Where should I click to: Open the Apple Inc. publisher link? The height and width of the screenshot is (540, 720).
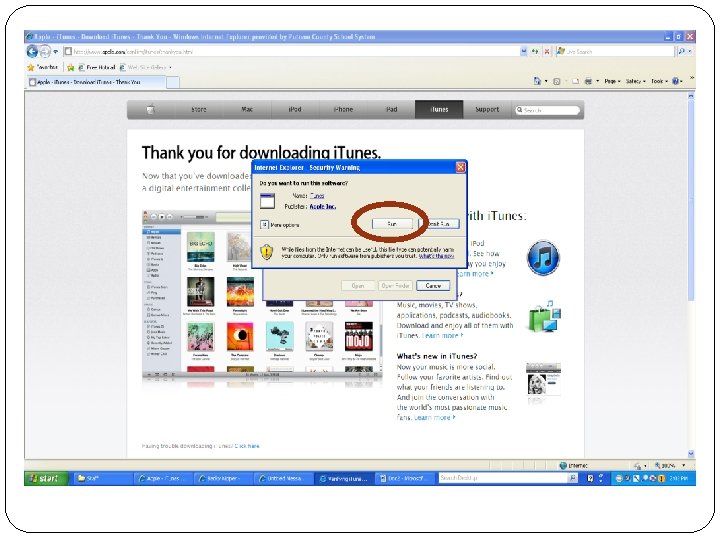[322, 207]
